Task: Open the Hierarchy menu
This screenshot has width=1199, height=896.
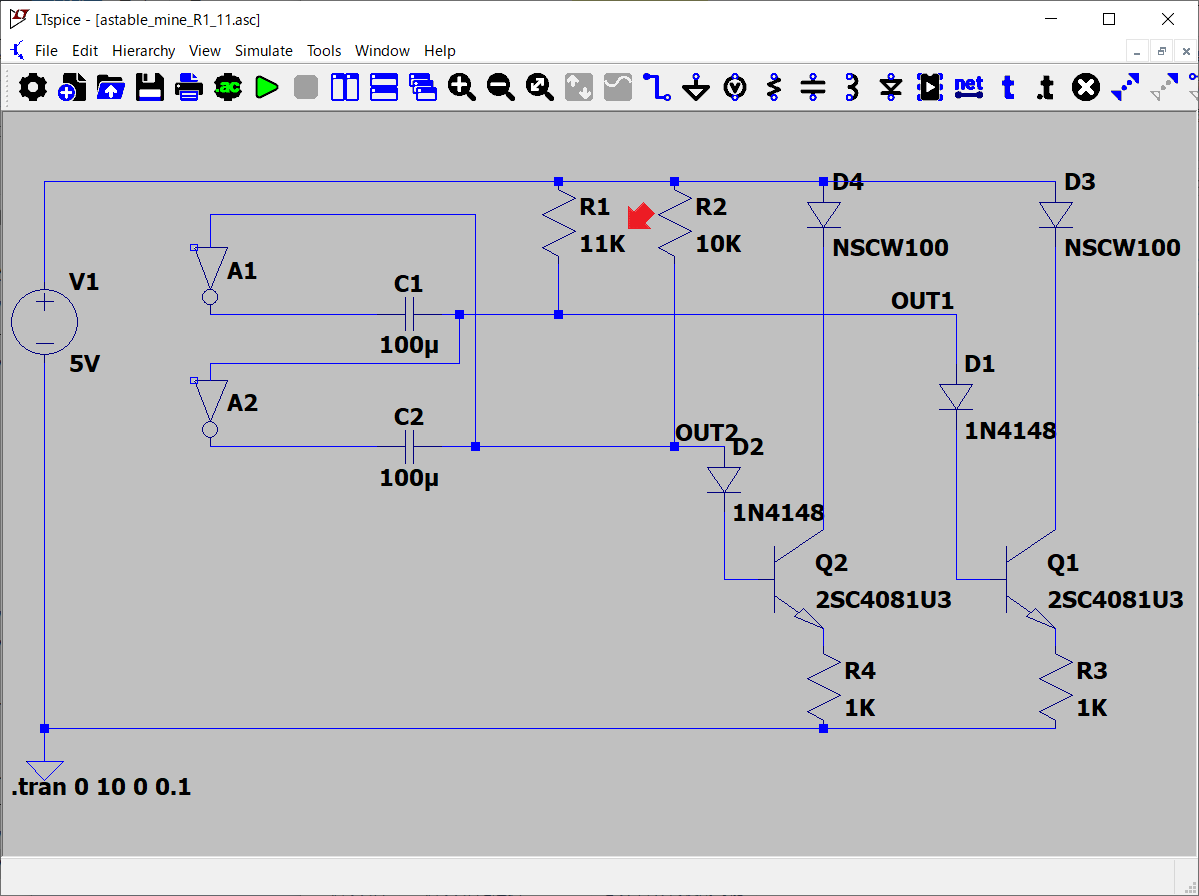Action: (x=143, y=51)
